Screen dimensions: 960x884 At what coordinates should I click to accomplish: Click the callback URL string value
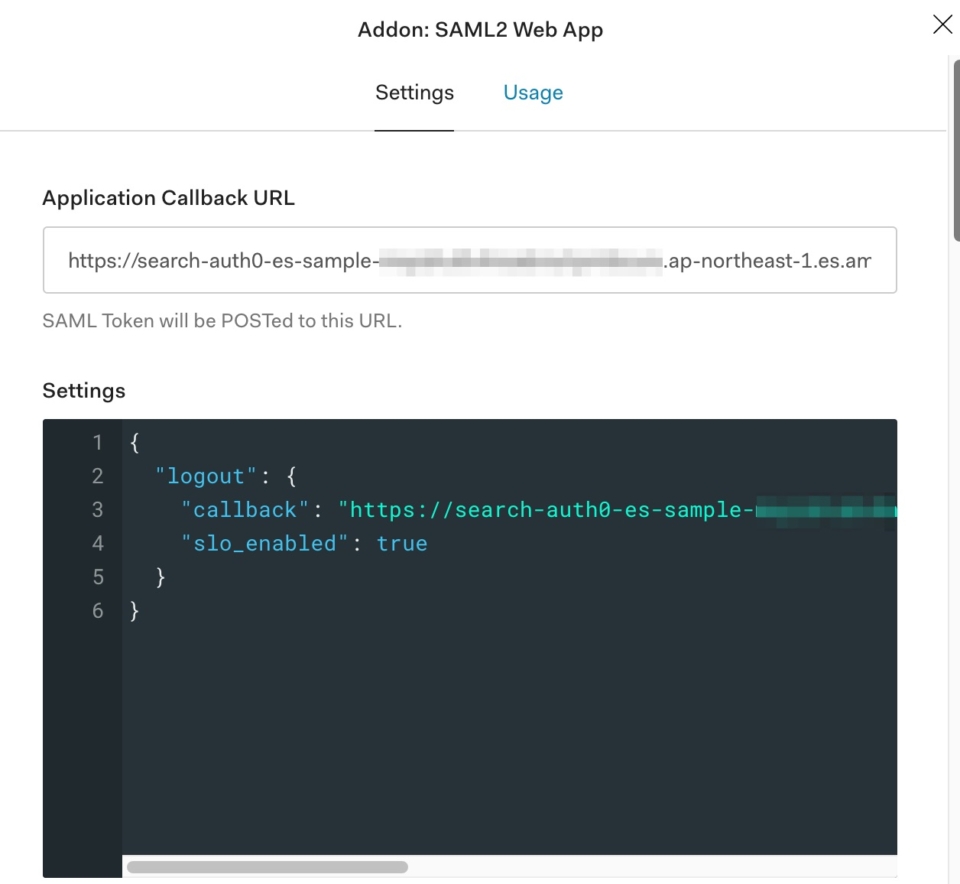click(617, 510)
